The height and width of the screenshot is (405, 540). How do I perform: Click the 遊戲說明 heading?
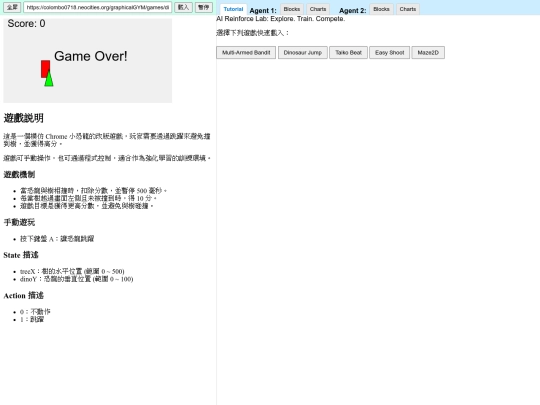click(23, 118)
